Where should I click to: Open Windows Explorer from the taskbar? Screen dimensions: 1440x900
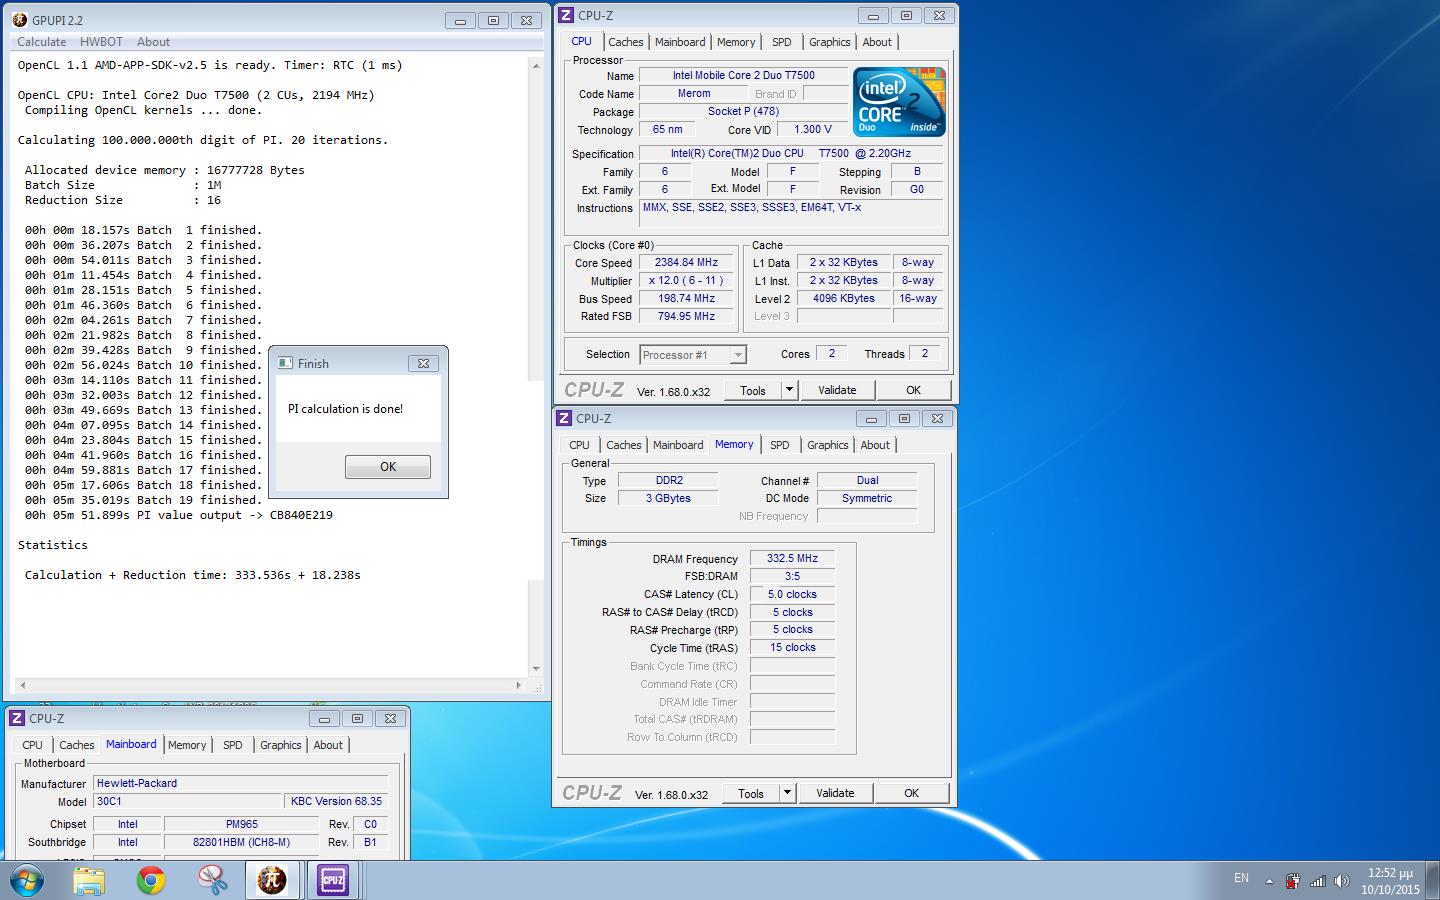pos(89,880)
